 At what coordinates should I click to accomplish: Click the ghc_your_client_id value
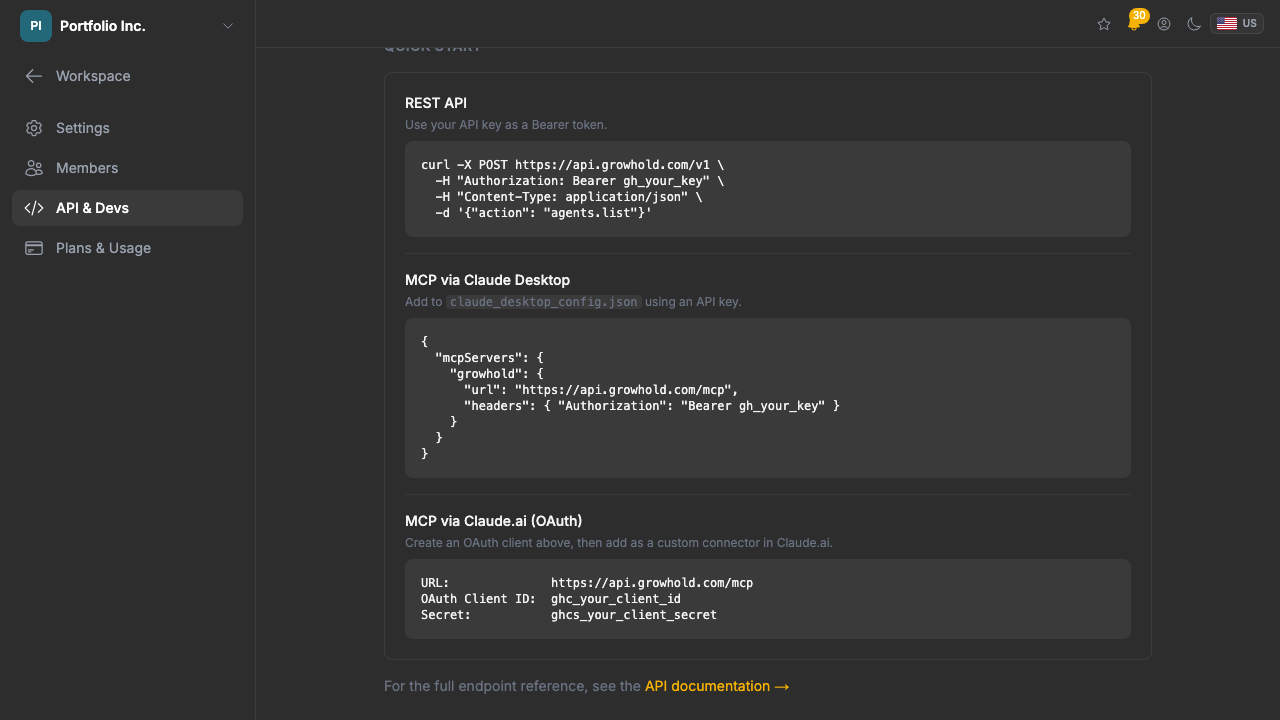point(616,599)
